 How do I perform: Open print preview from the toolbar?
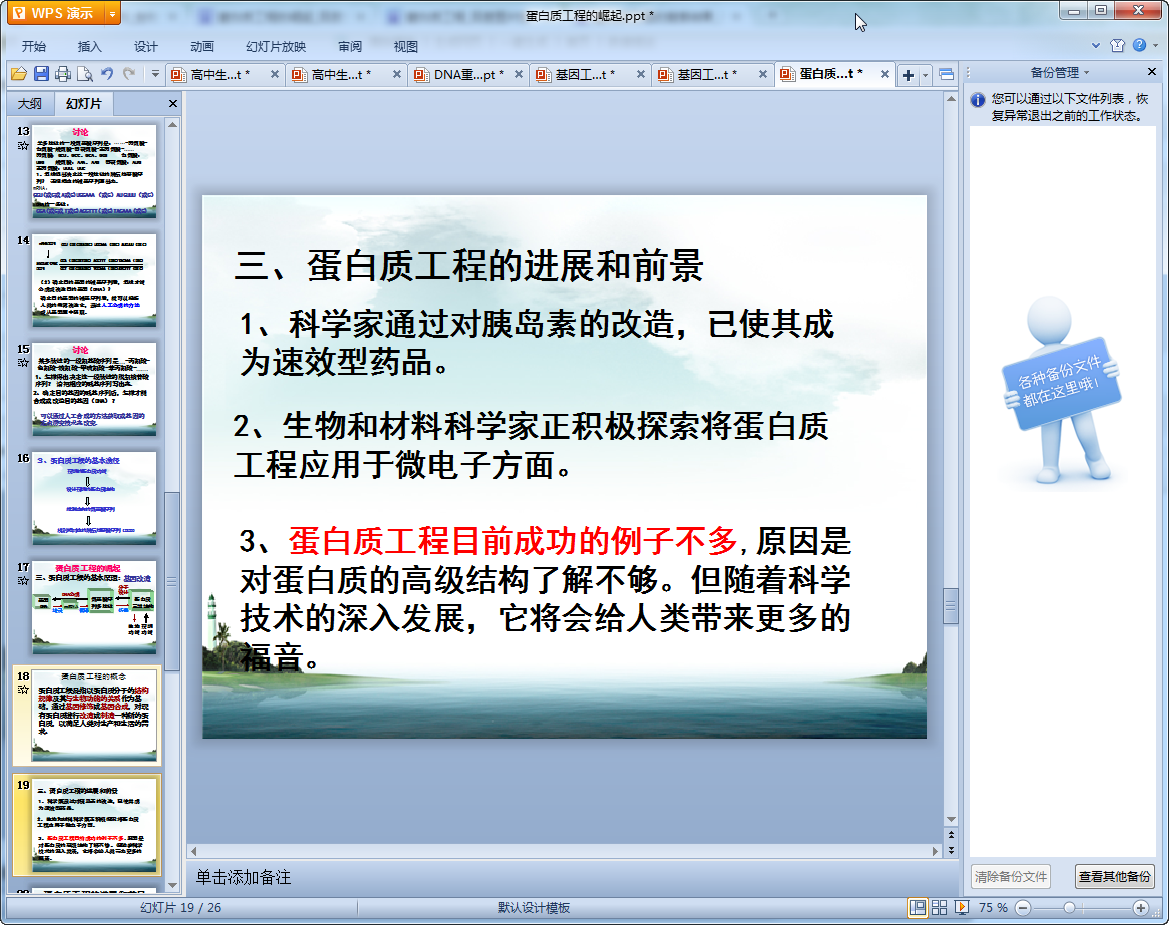click(x=85, y=74)
